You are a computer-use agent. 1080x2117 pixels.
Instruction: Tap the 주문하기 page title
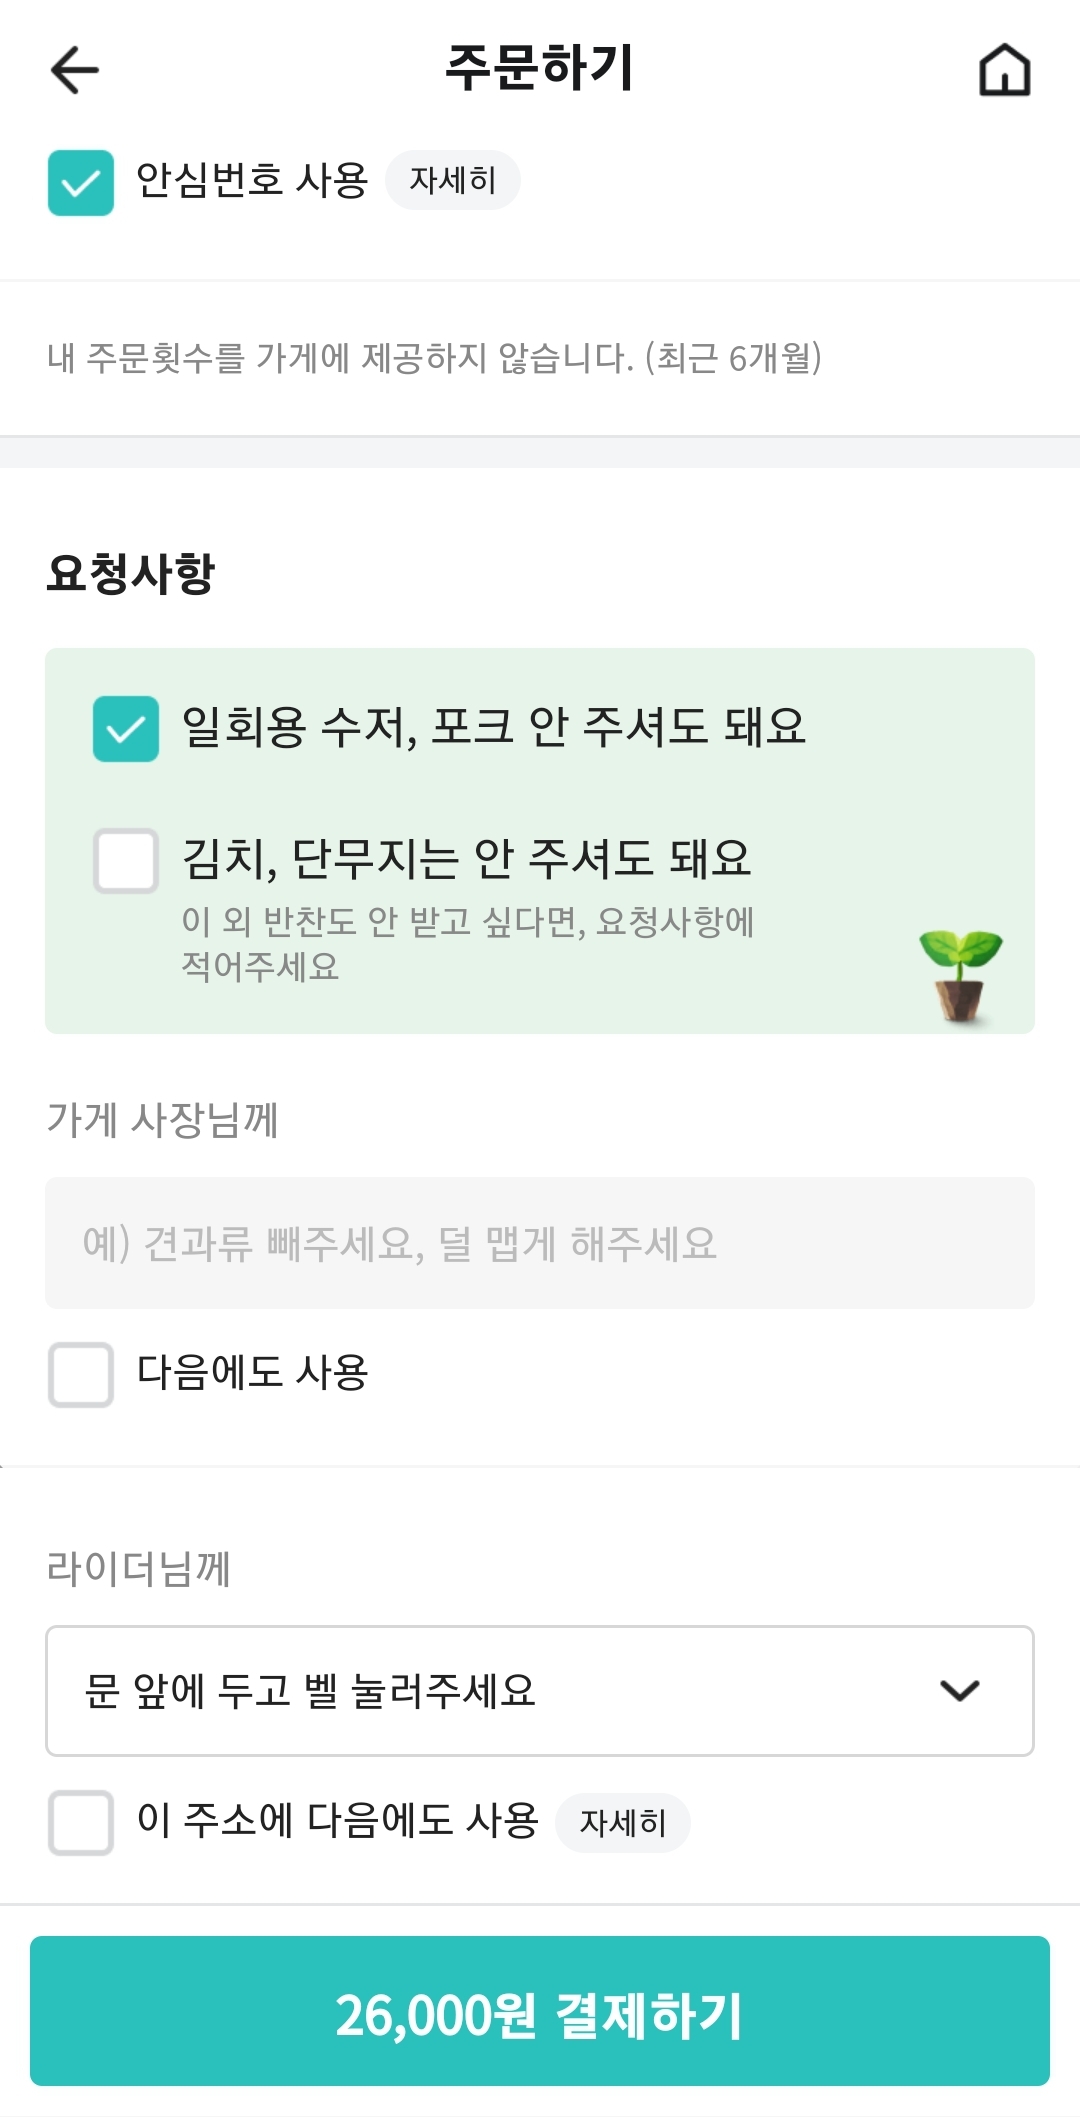pos(540,68)
